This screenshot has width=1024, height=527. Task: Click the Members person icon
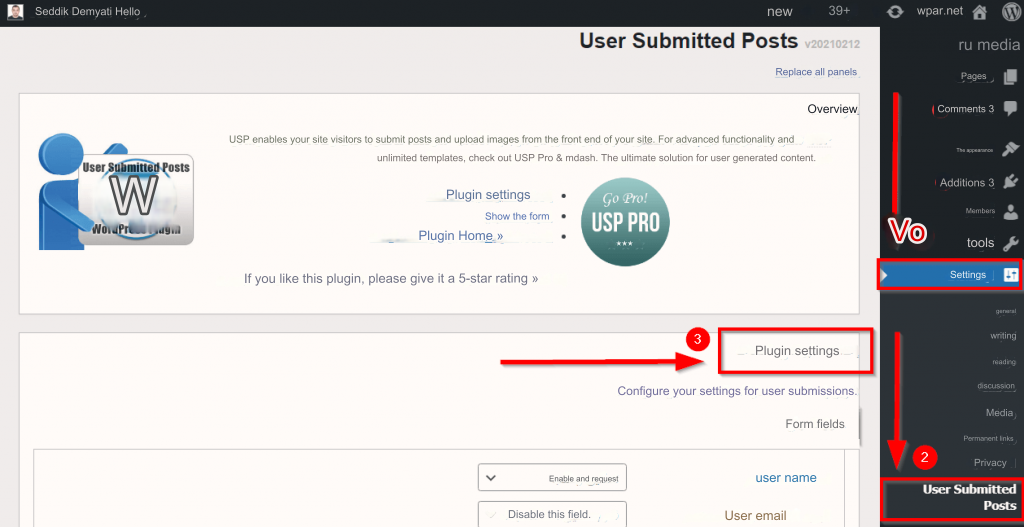(1010, 211)
